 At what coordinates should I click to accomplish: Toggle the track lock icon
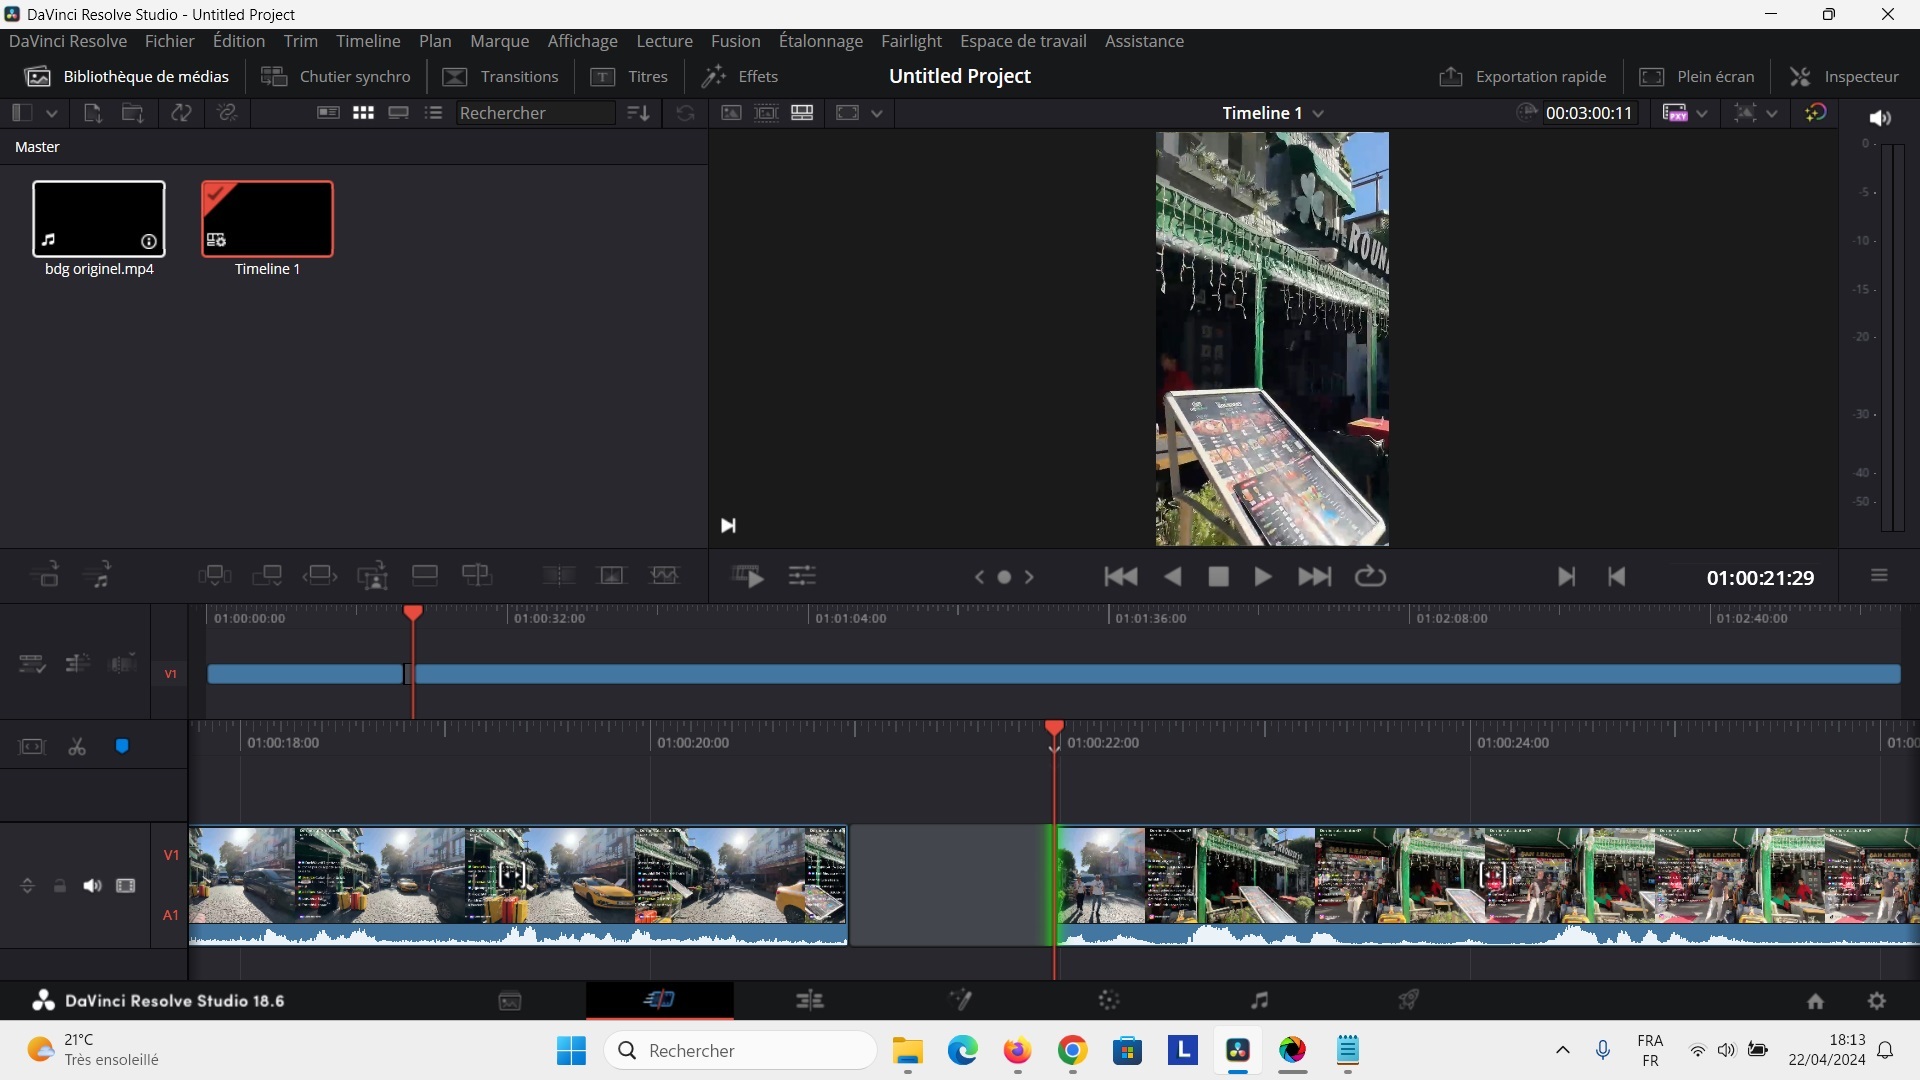tap(60, 886)
